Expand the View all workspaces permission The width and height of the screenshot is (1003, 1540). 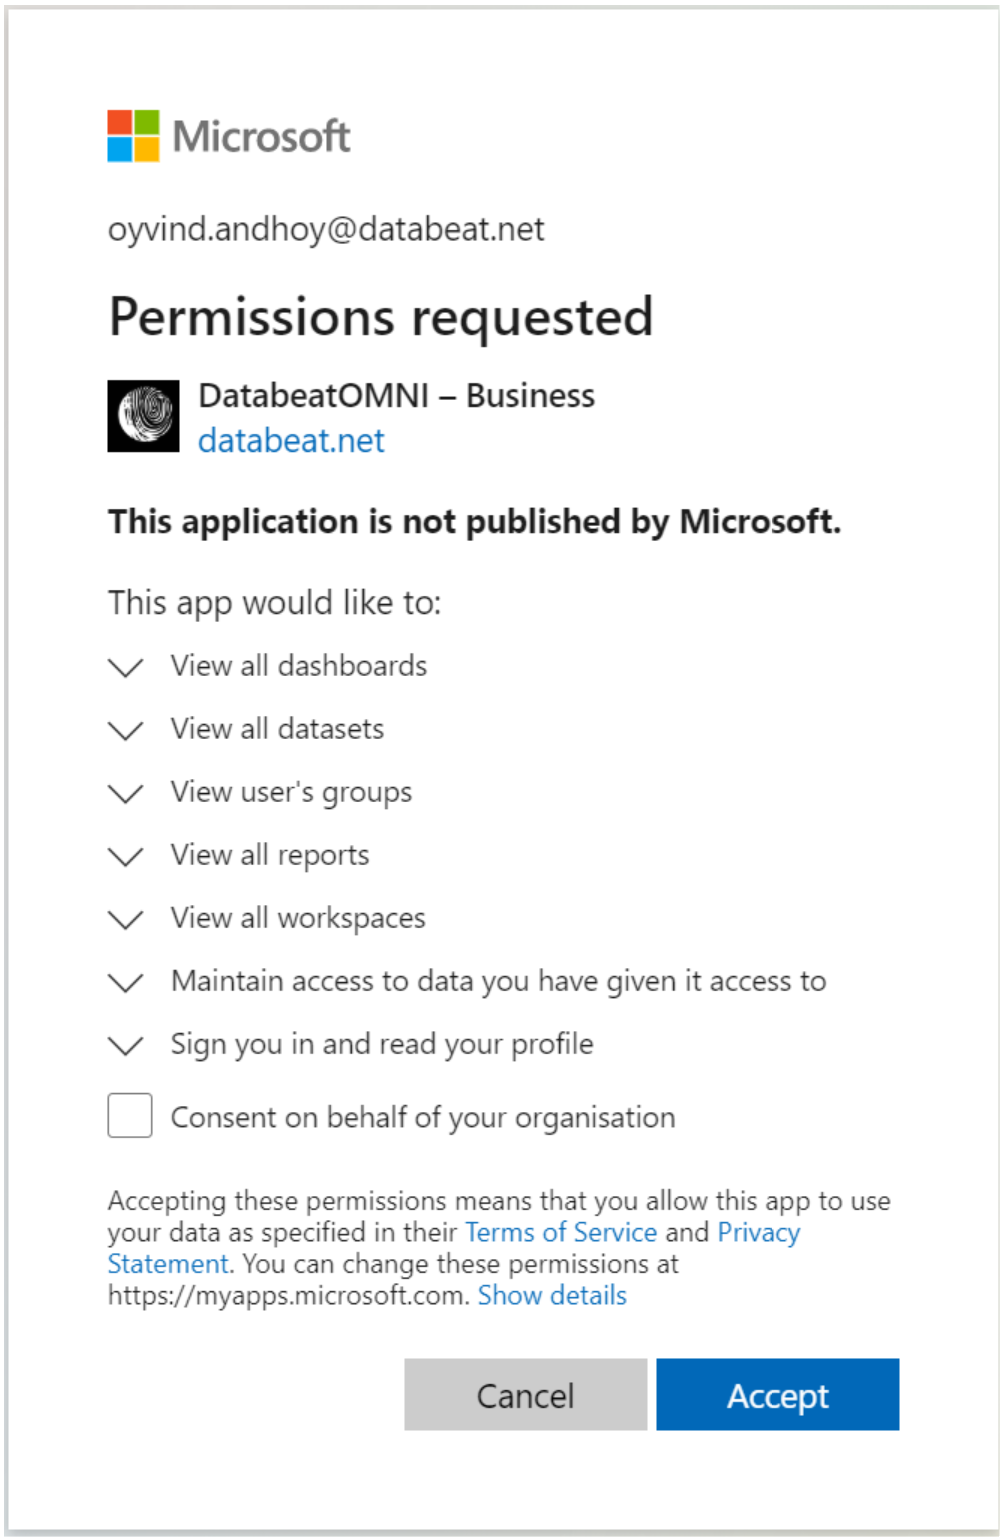(x=125, y=919)
